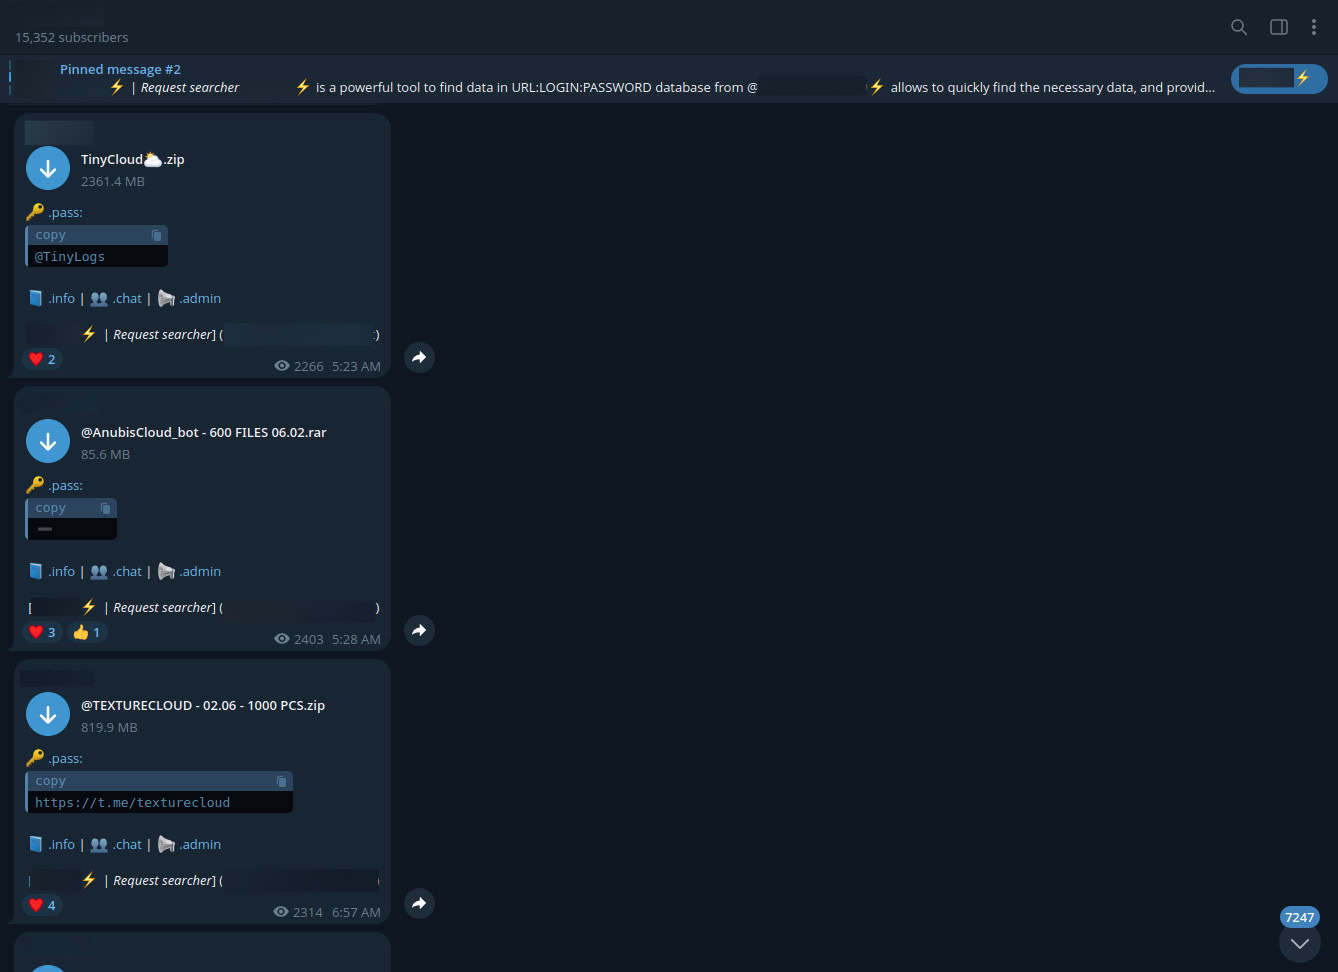The image size is (1338, 972).
Task: Open Pinned message #2 bar
Action: [x=600, y=79]
